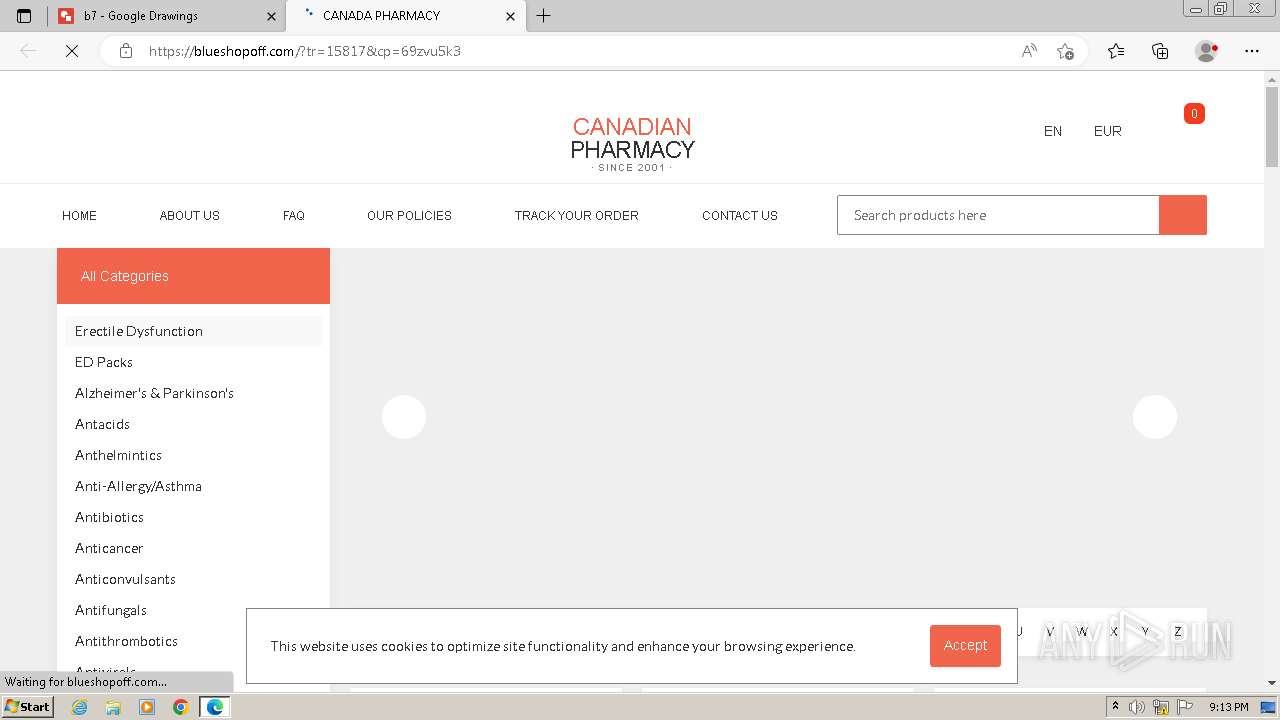Open Anthelmintics category
The width and height of the screenshot is (1280, 720).
(x=118, y=455)
